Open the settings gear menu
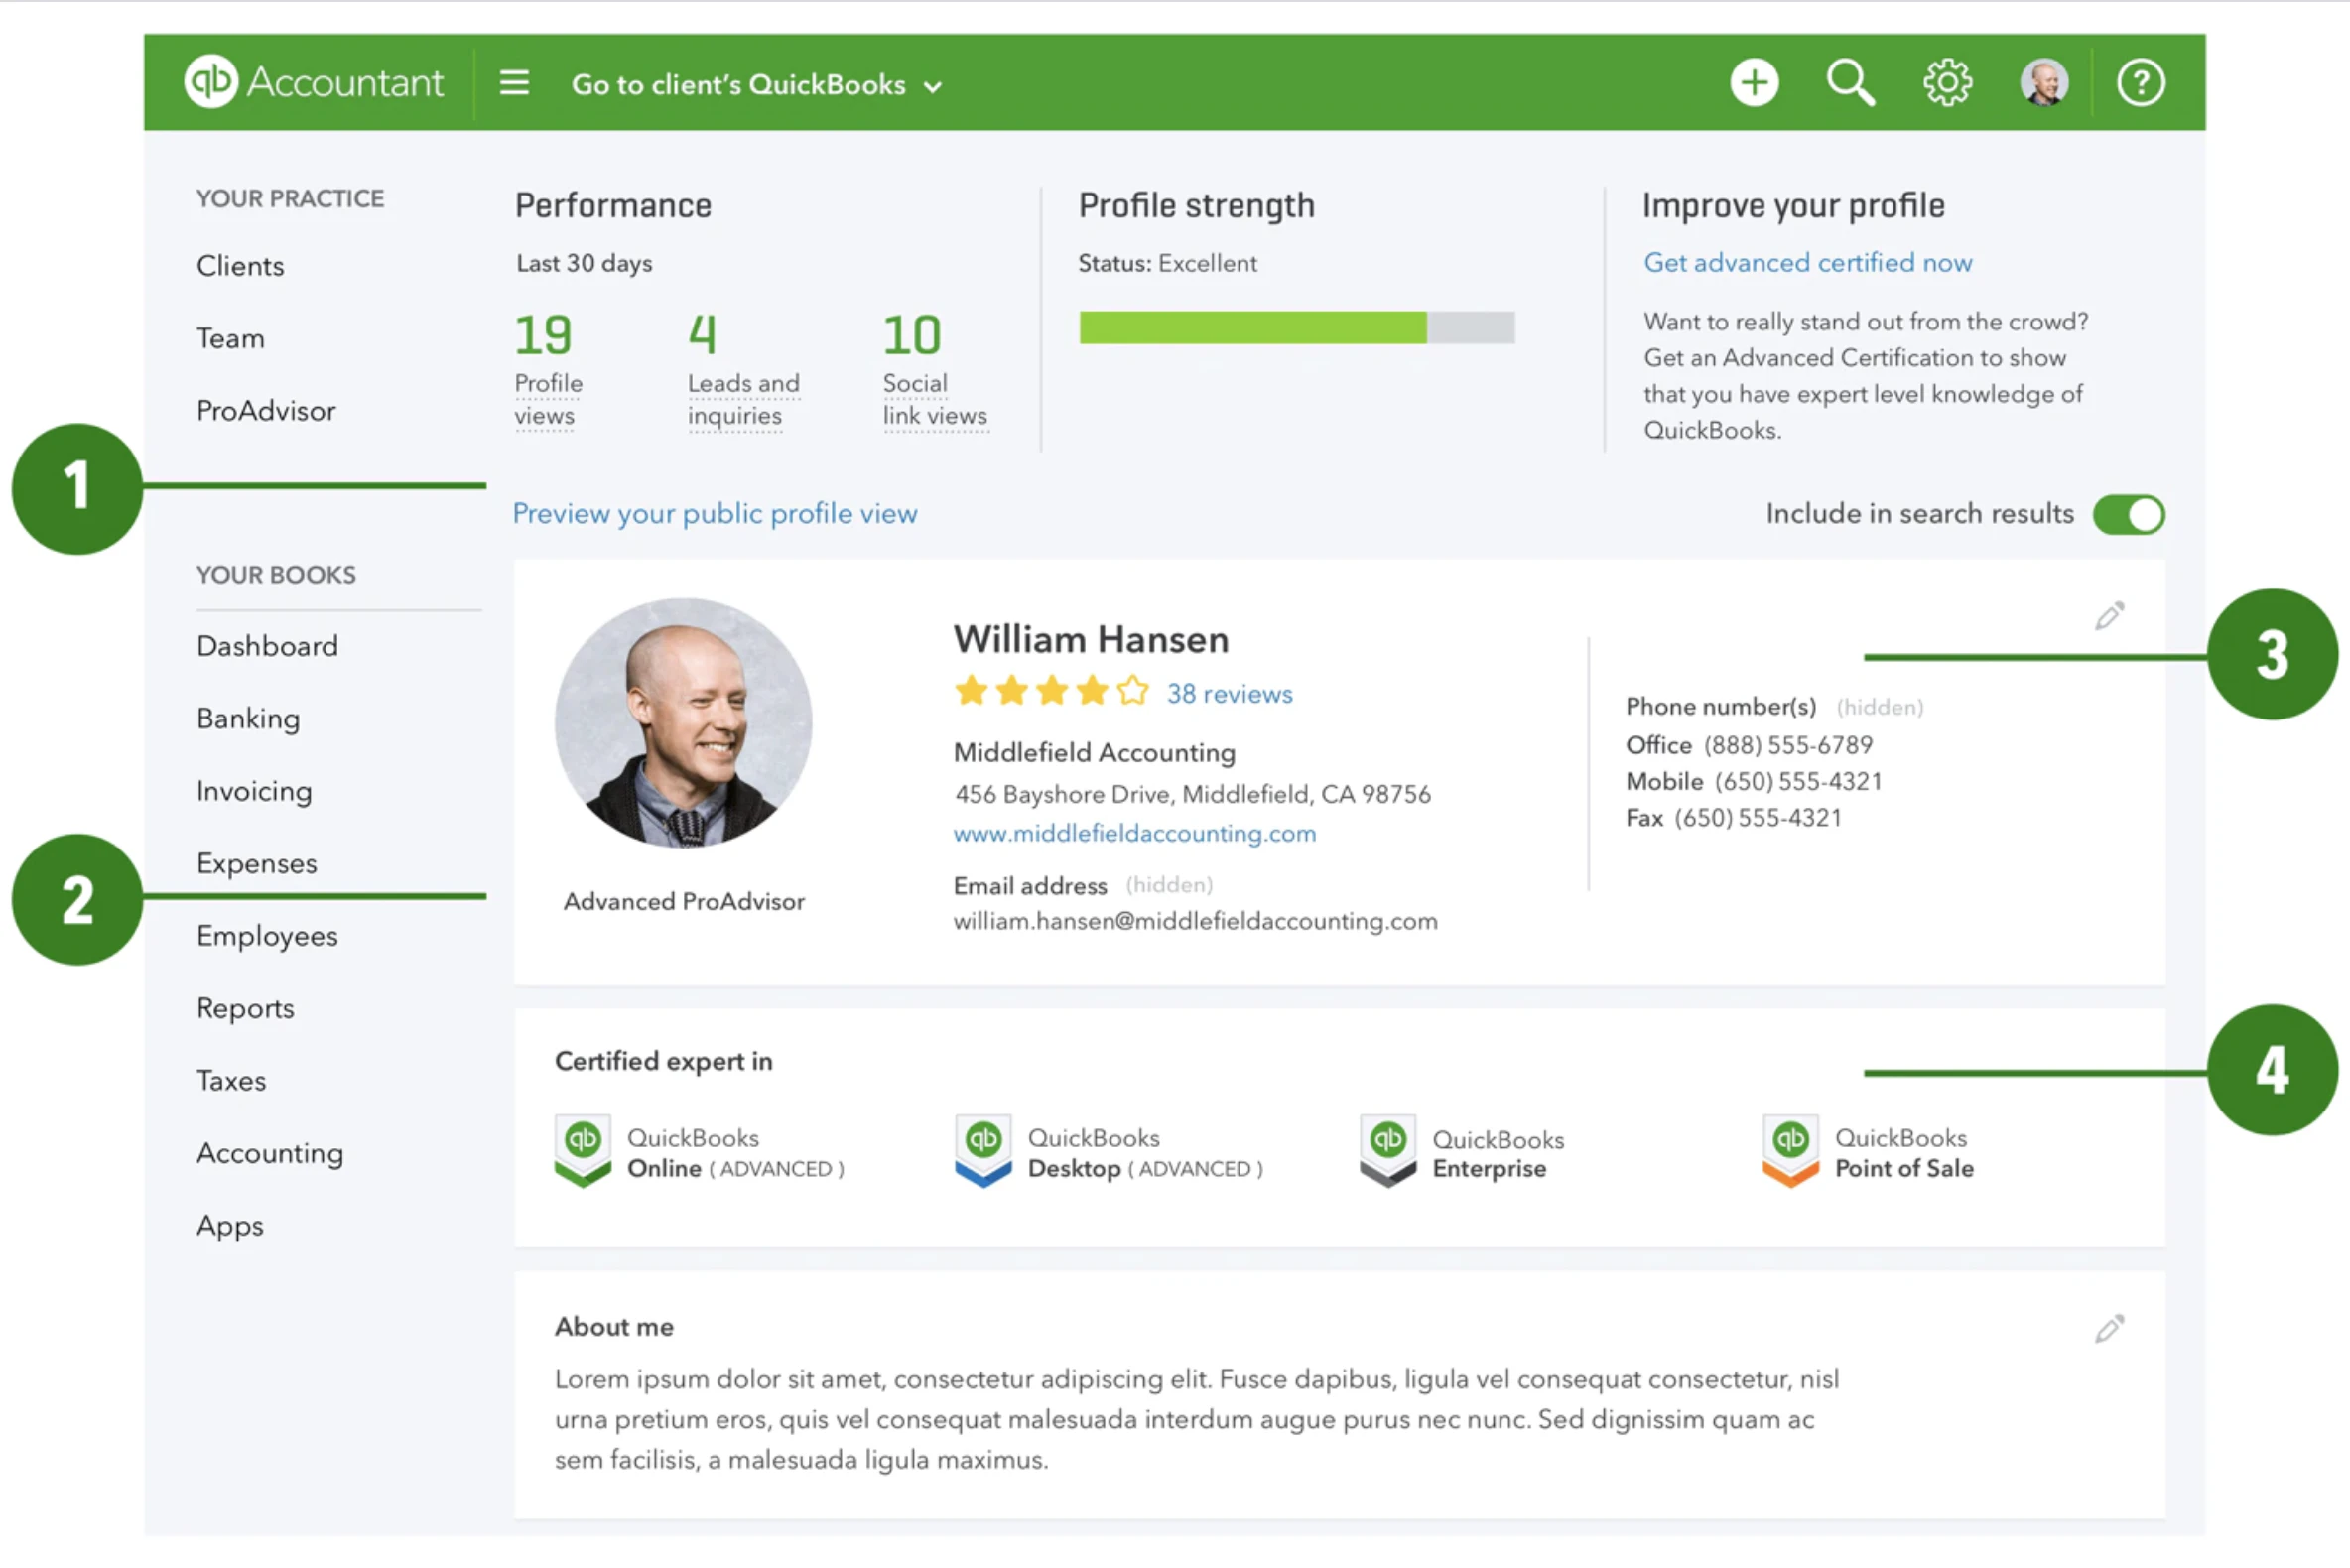This screenshot has width=2350, height=1568. pyautogui.click(x=1946, y=81)
